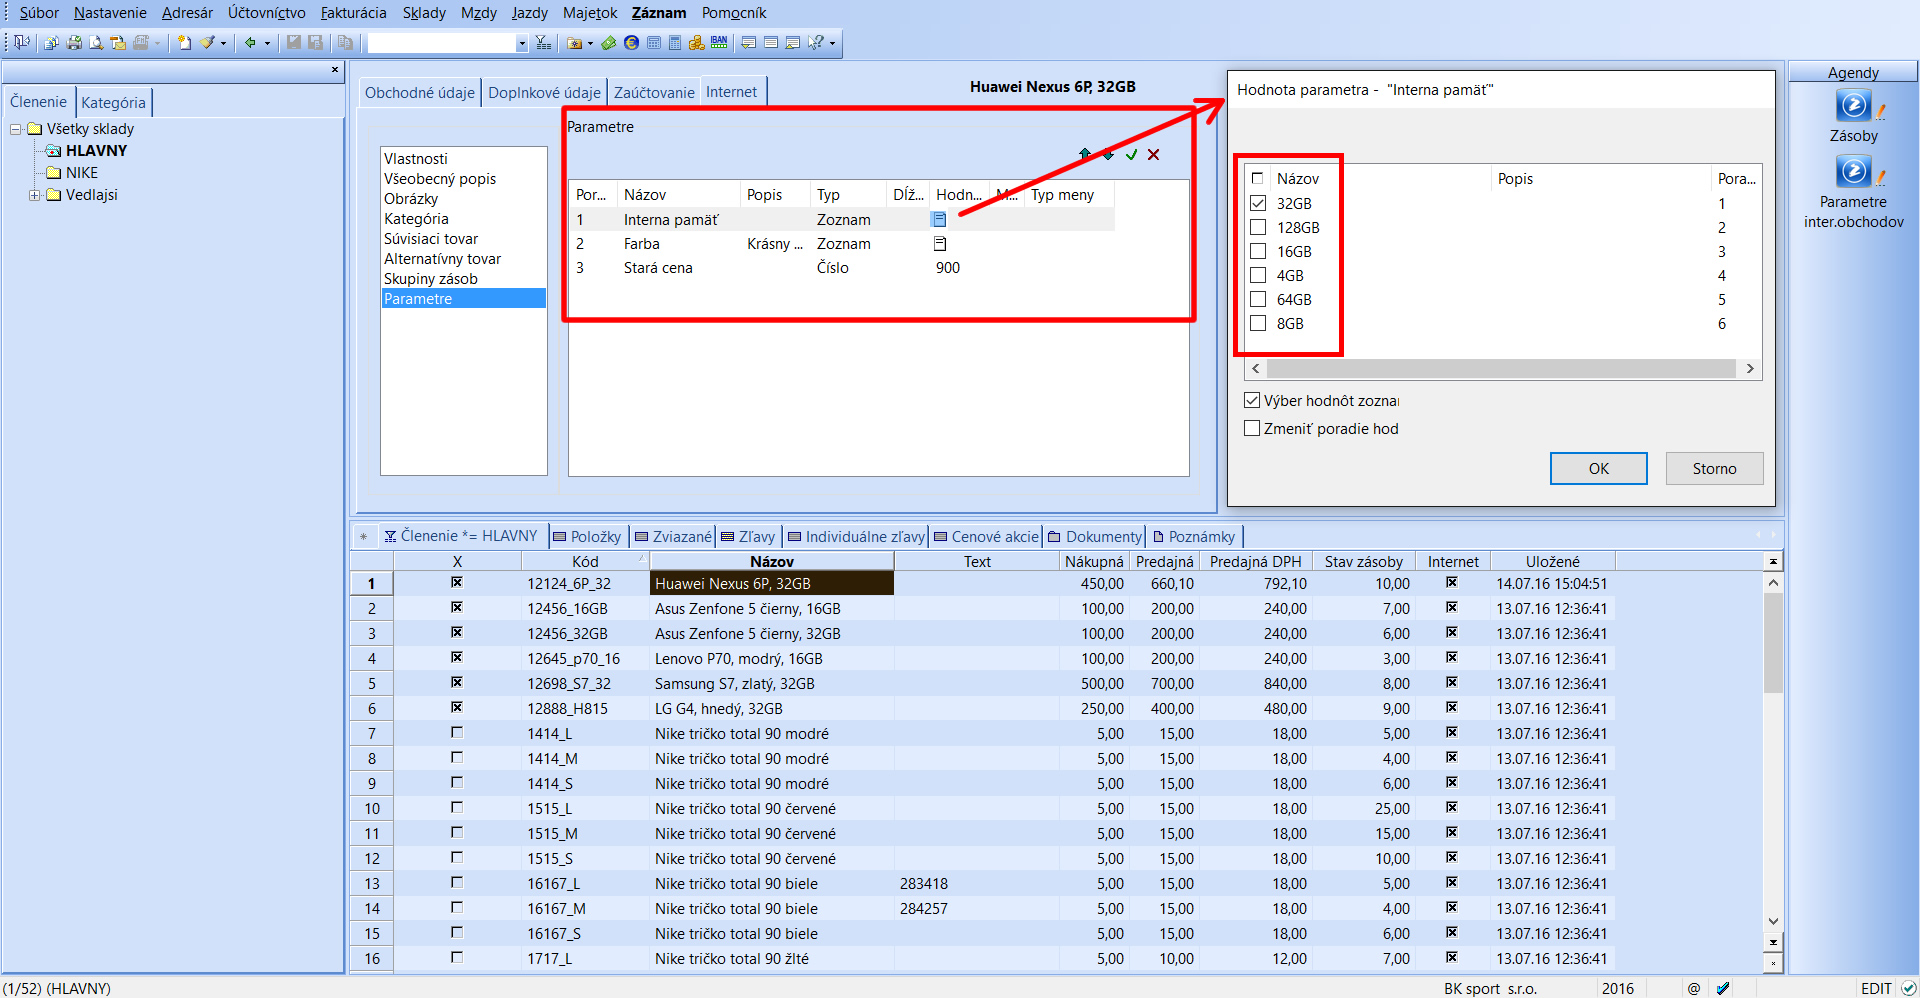Click the @ icon in status bar

1694,988
